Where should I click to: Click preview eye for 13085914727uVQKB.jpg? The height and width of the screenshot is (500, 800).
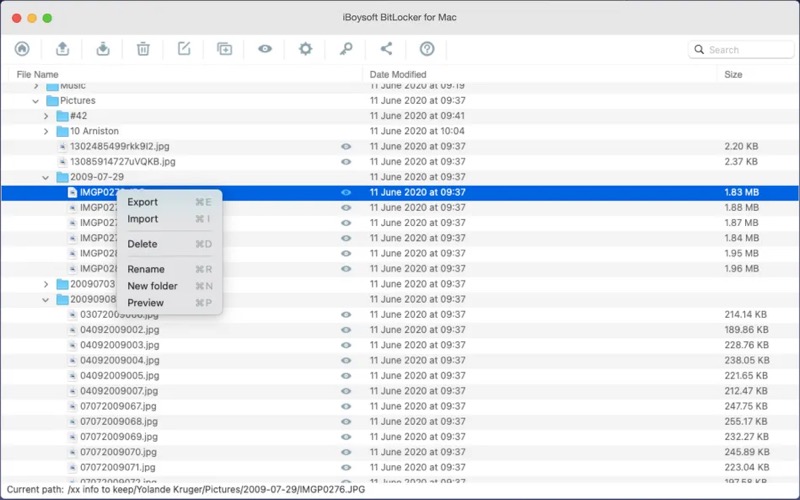click(346, 162)
